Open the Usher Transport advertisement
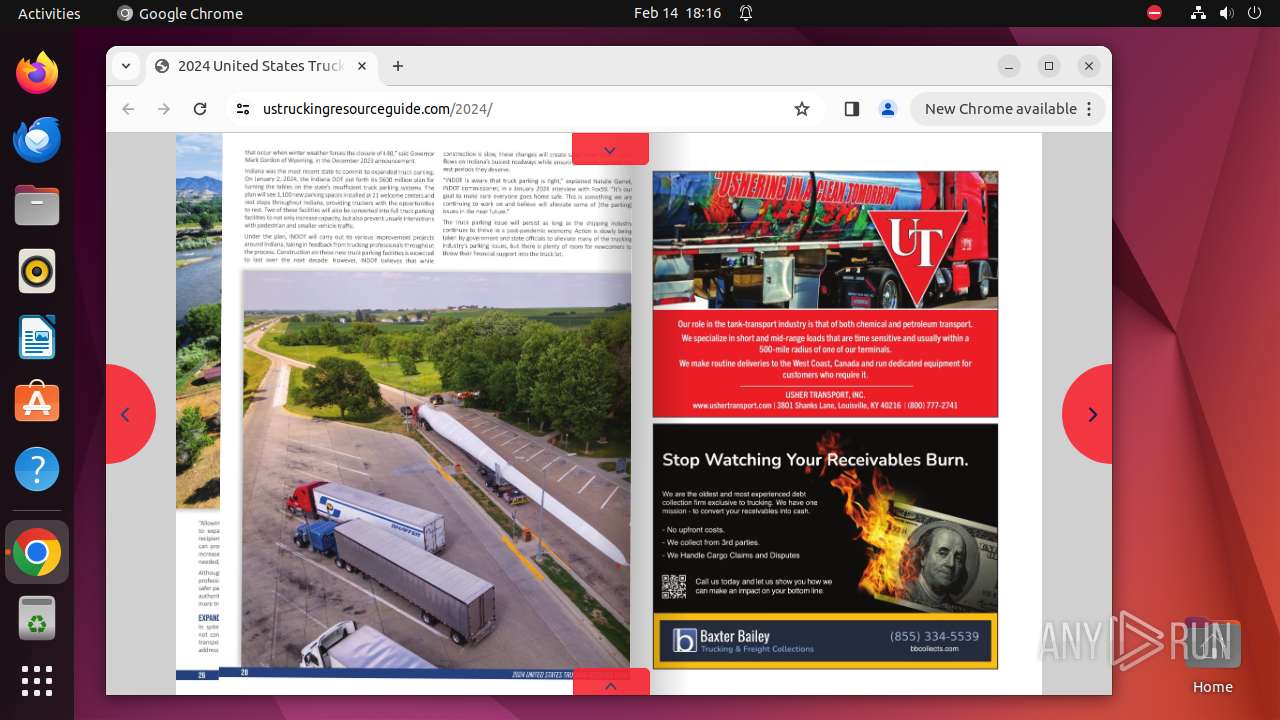 point(825,294)
